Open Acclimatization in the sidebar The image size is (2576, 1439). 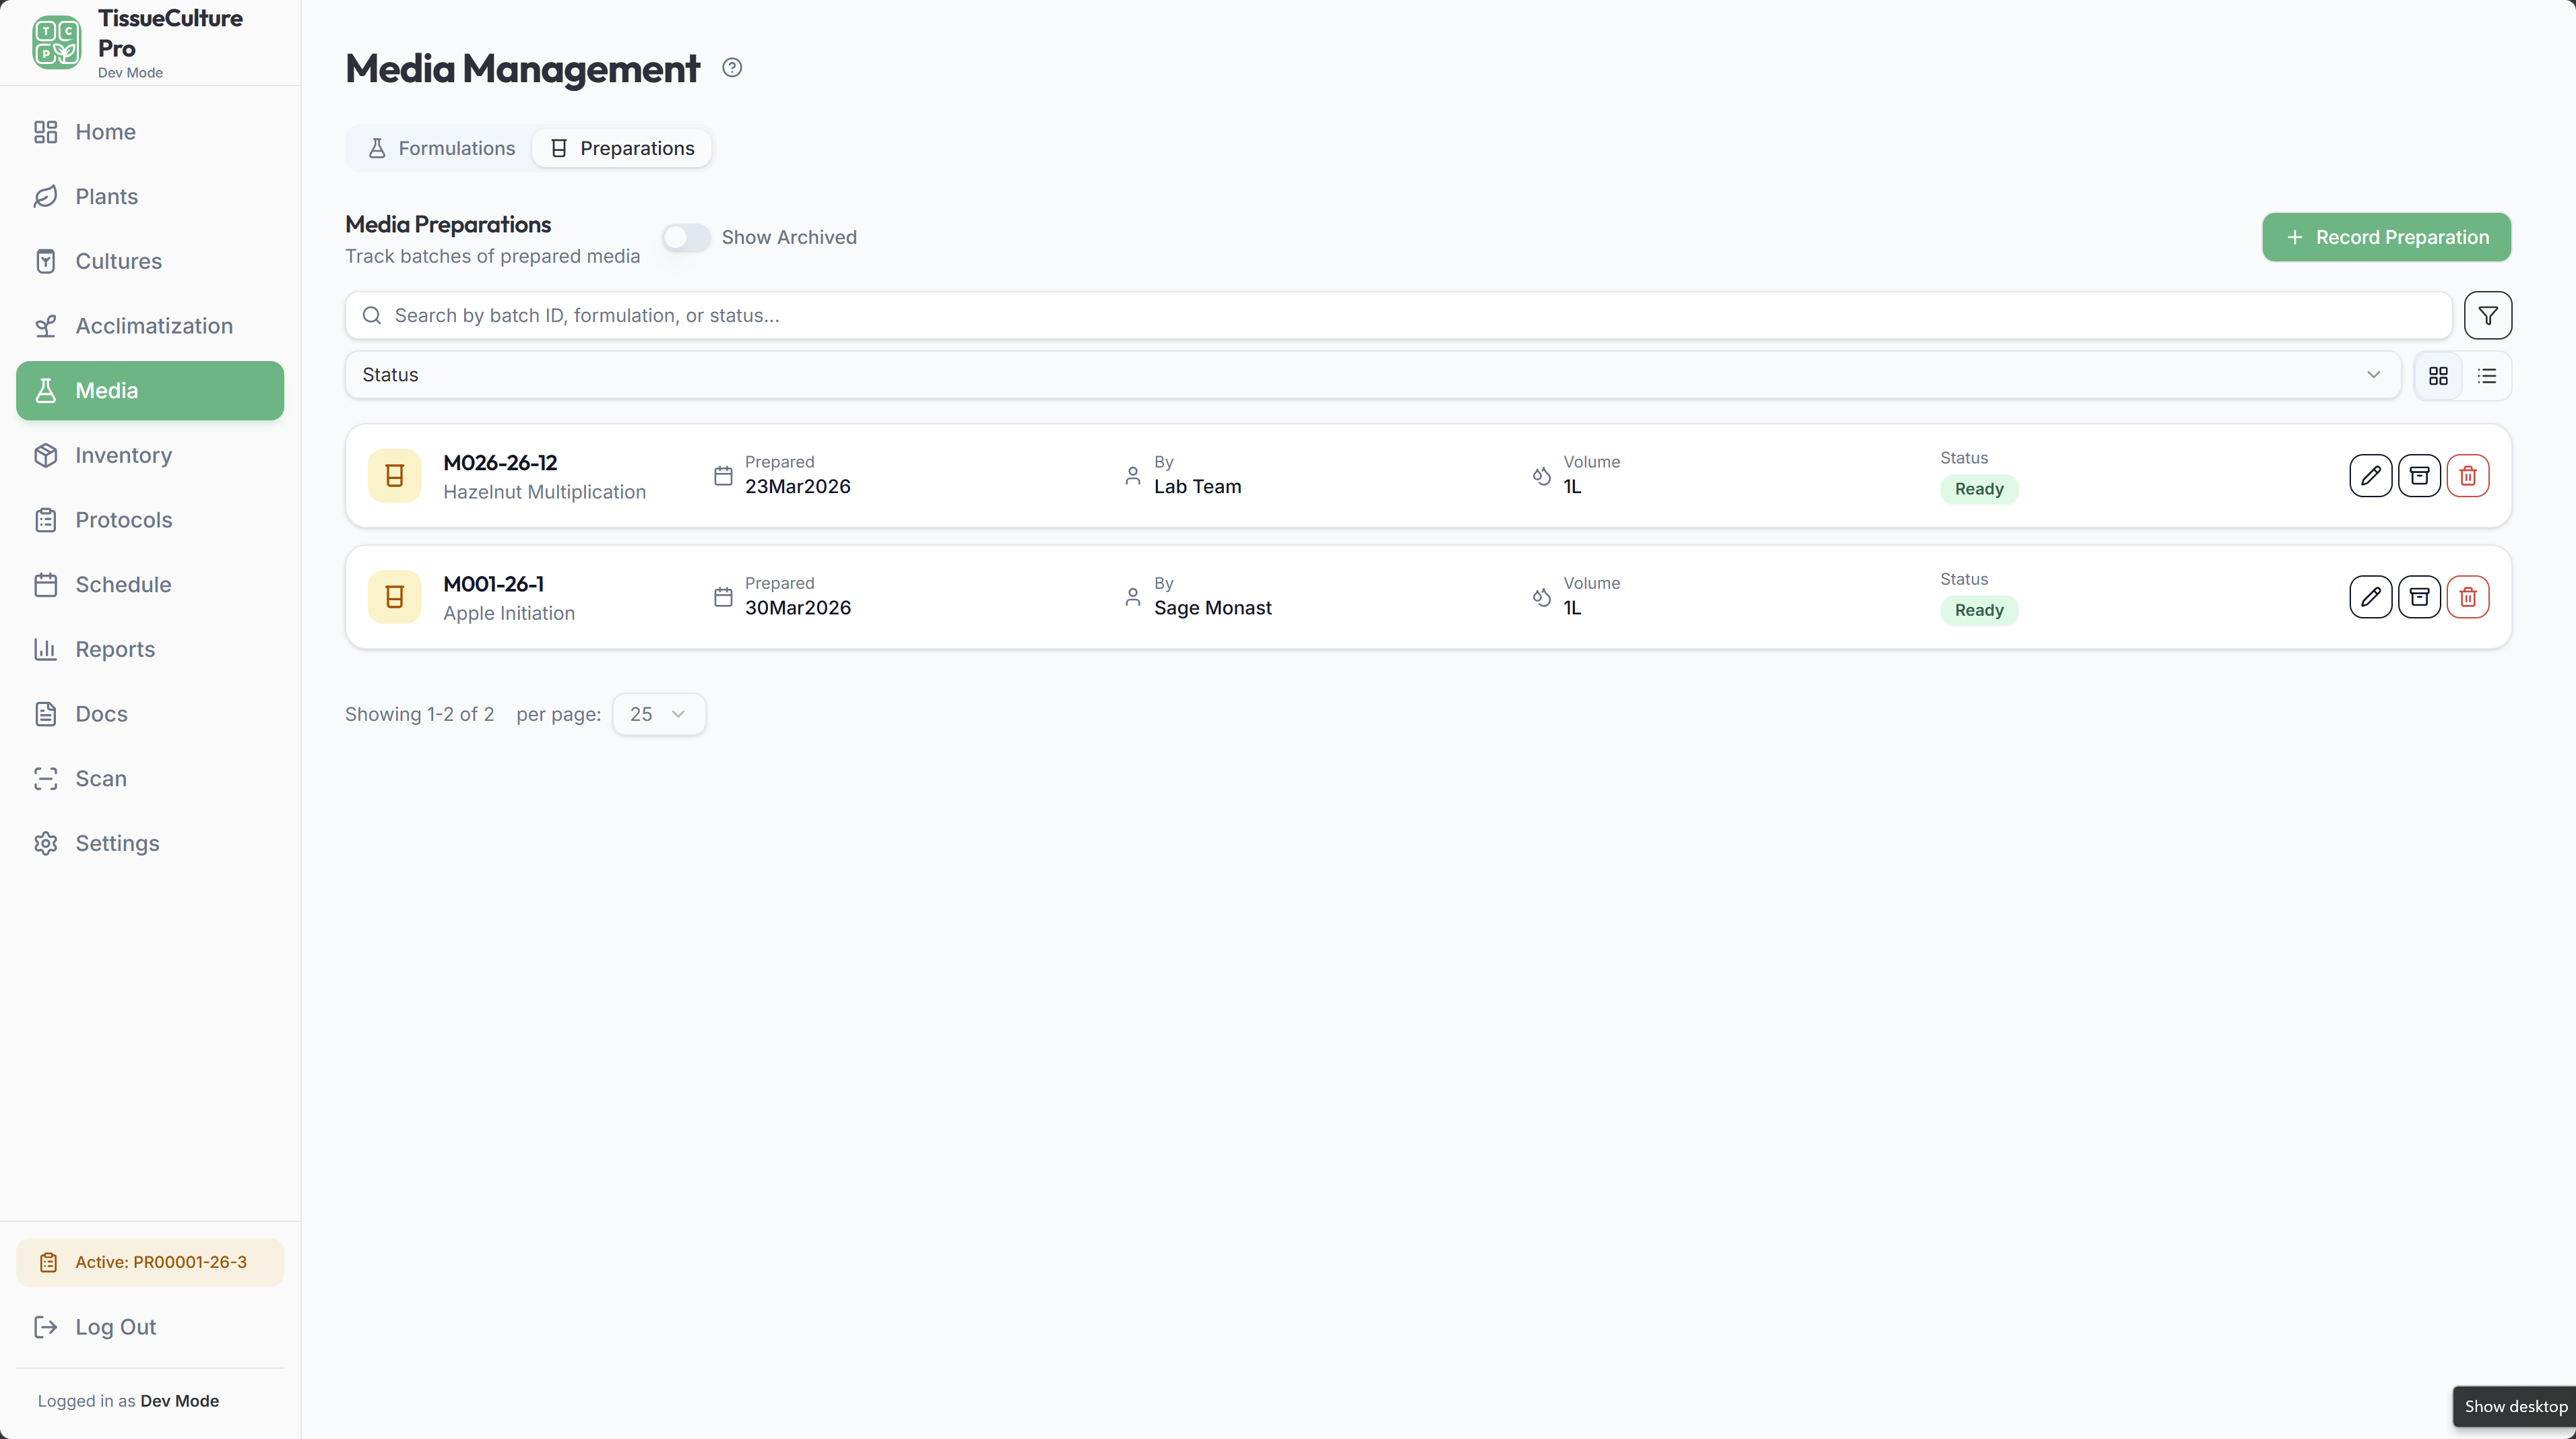(x=150, y=326)
